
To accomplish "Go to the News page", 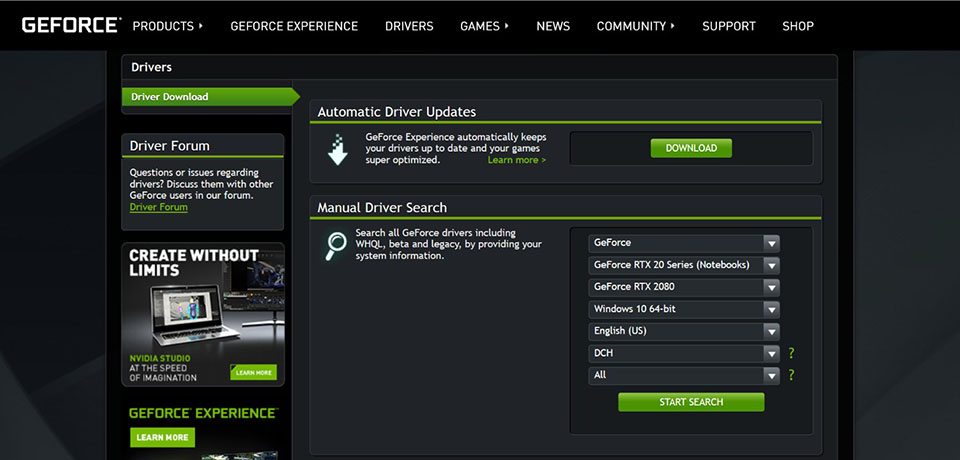I will coord(553,26).
